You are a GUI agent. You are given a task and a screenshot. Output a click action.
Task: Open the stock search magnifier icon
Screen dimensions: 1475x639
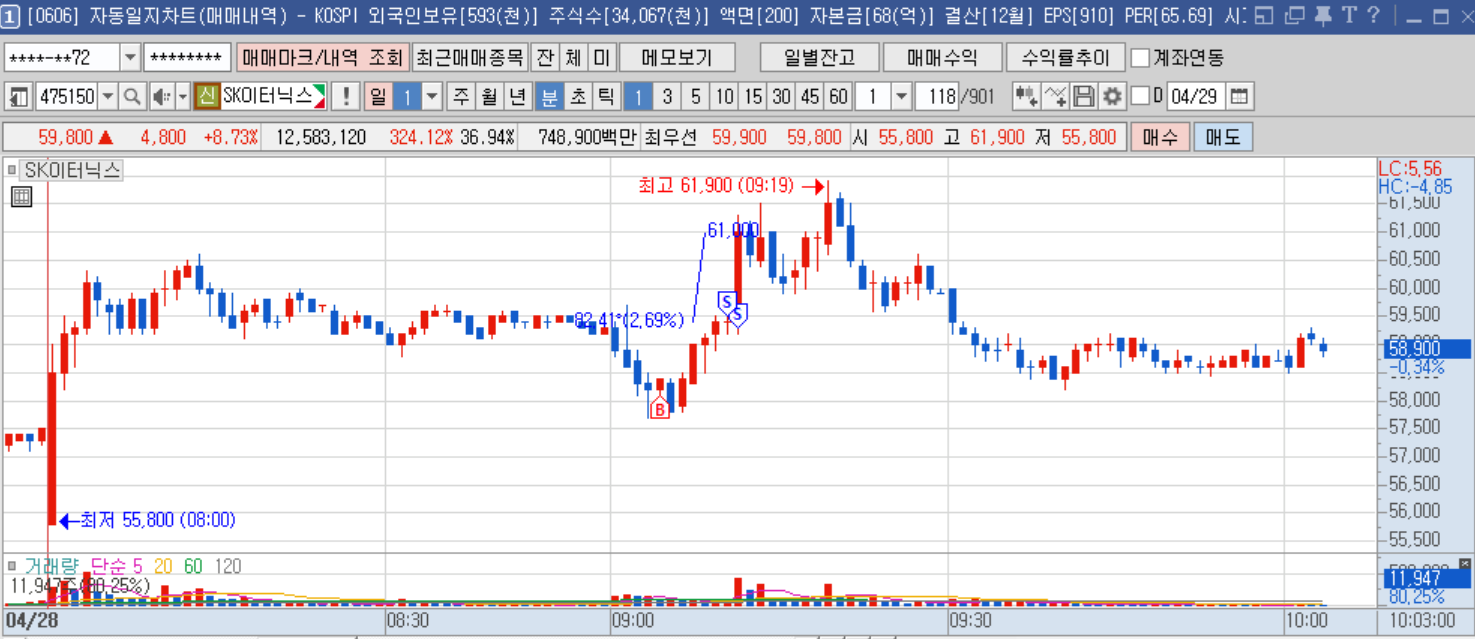pyautogui.click(x=133, y=97)
